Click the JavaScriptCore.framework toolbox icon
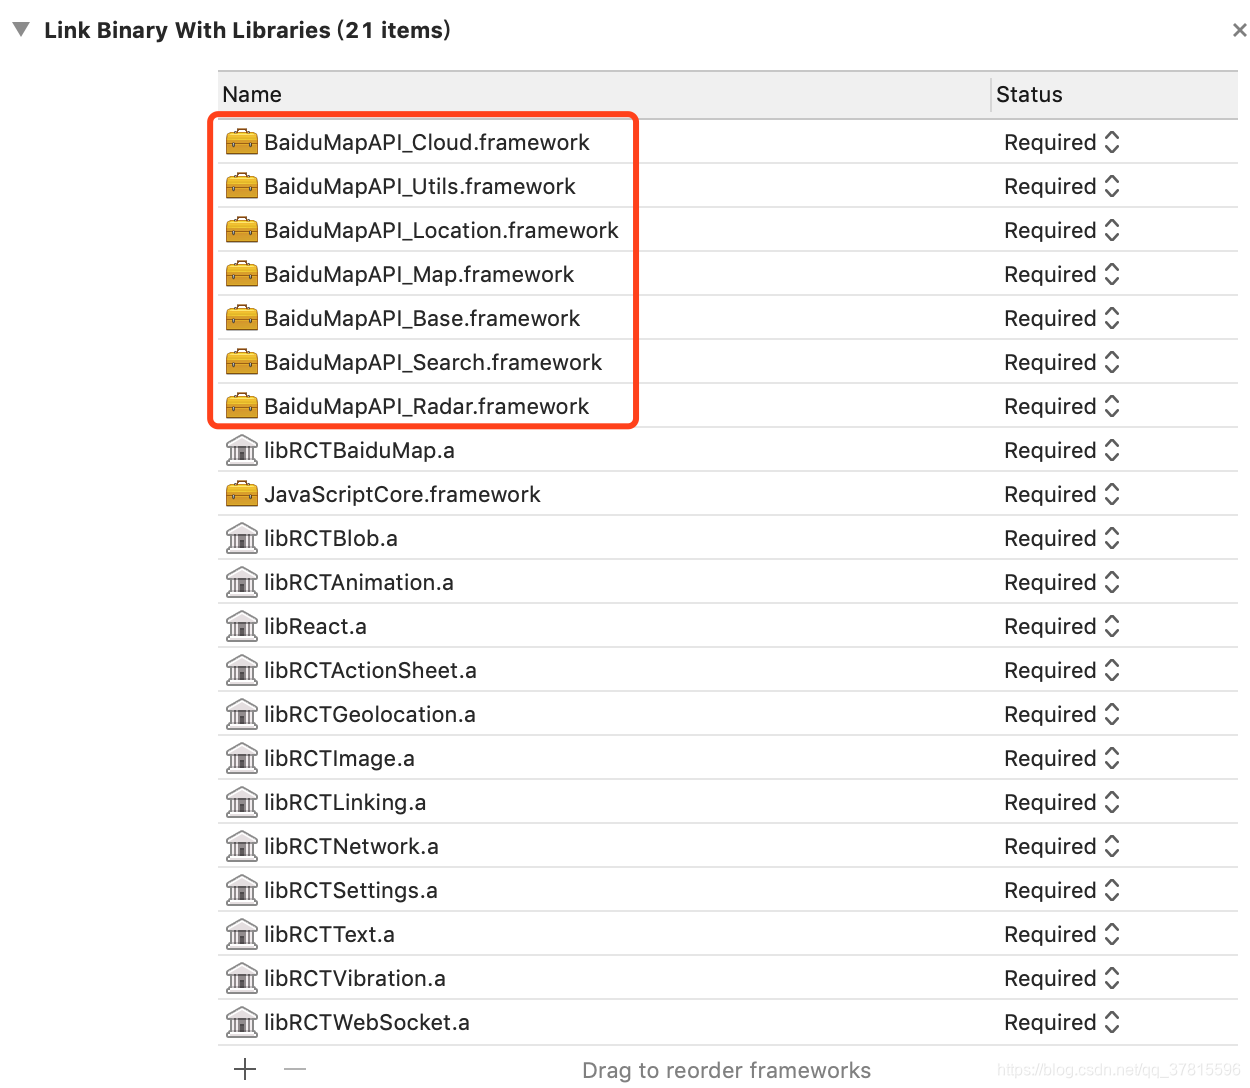 (242, 494)
